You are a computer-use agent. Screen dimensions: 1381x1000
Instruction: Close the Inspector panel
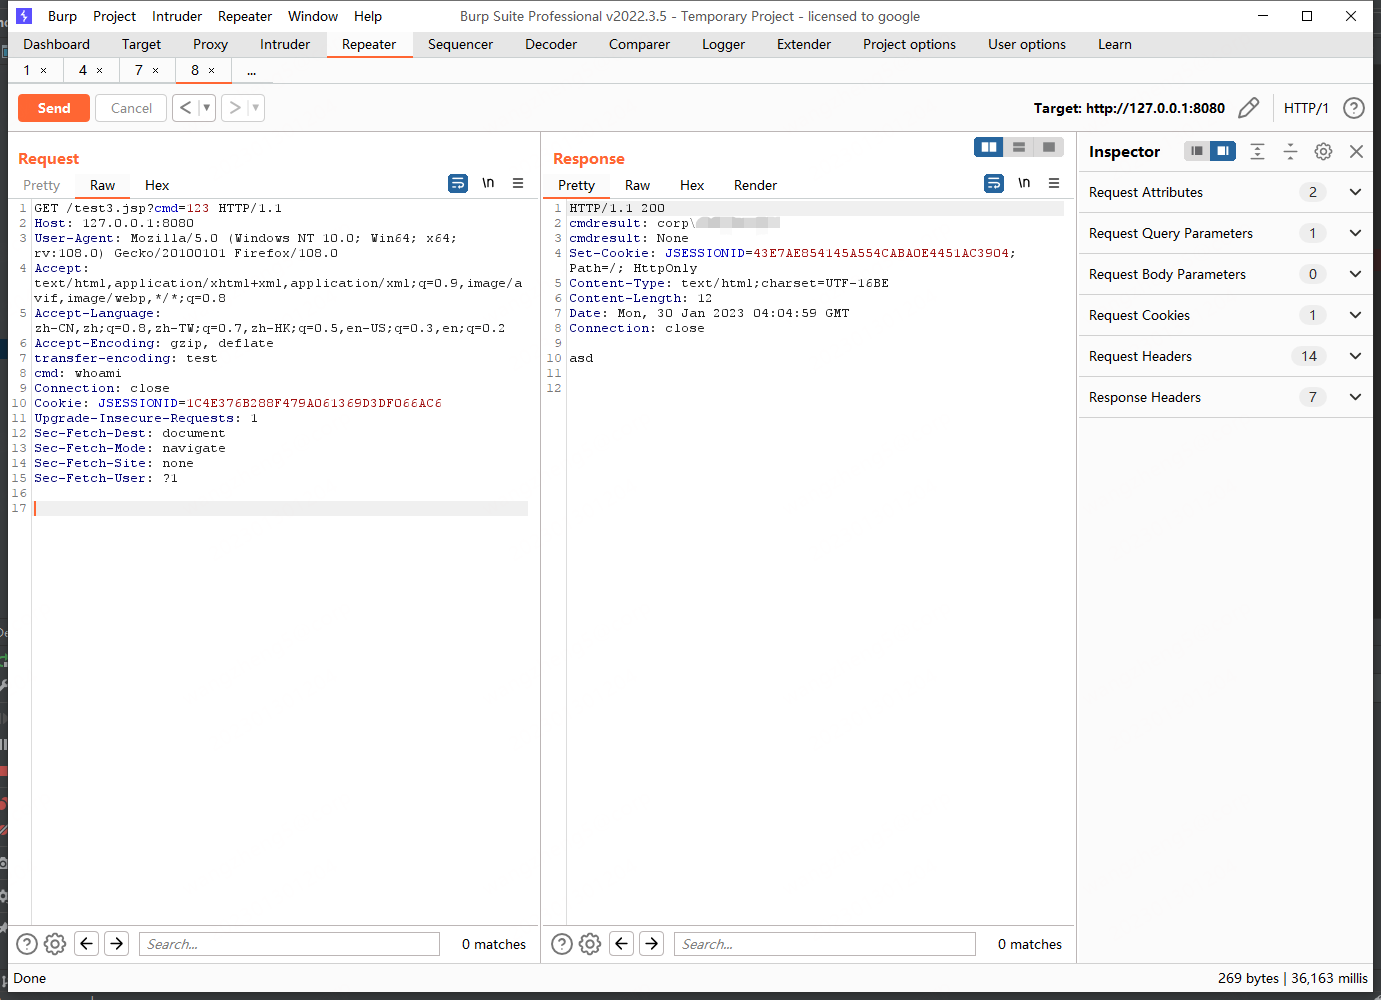tap(1356, 151)
